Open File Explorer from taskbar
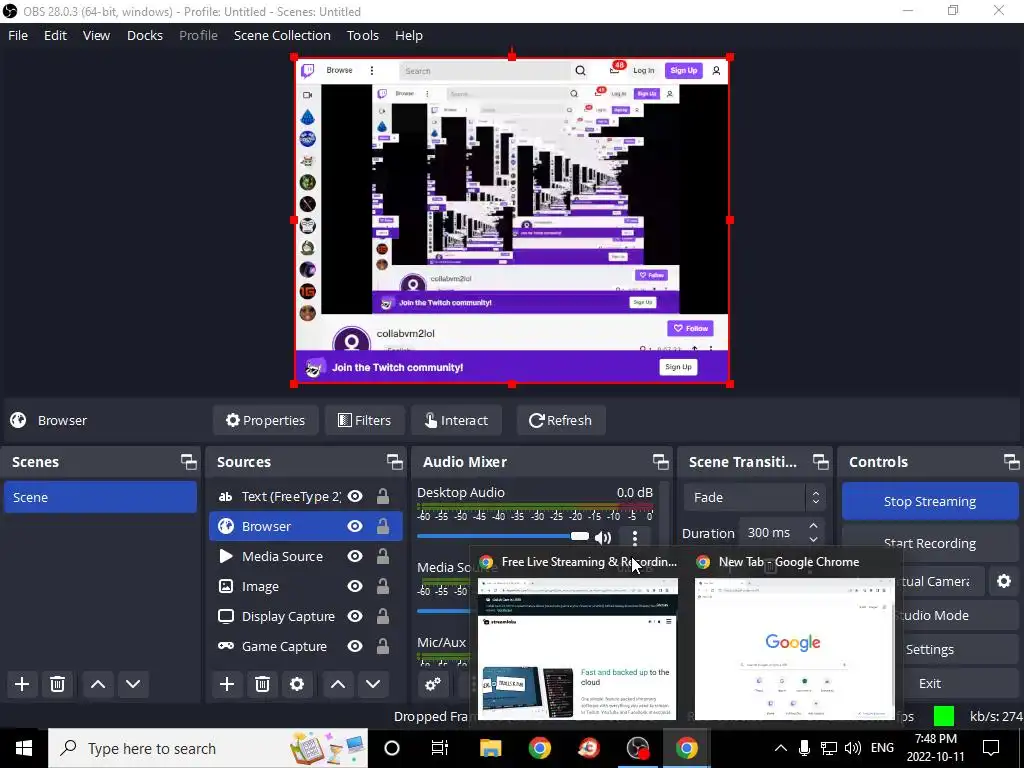 490,748
